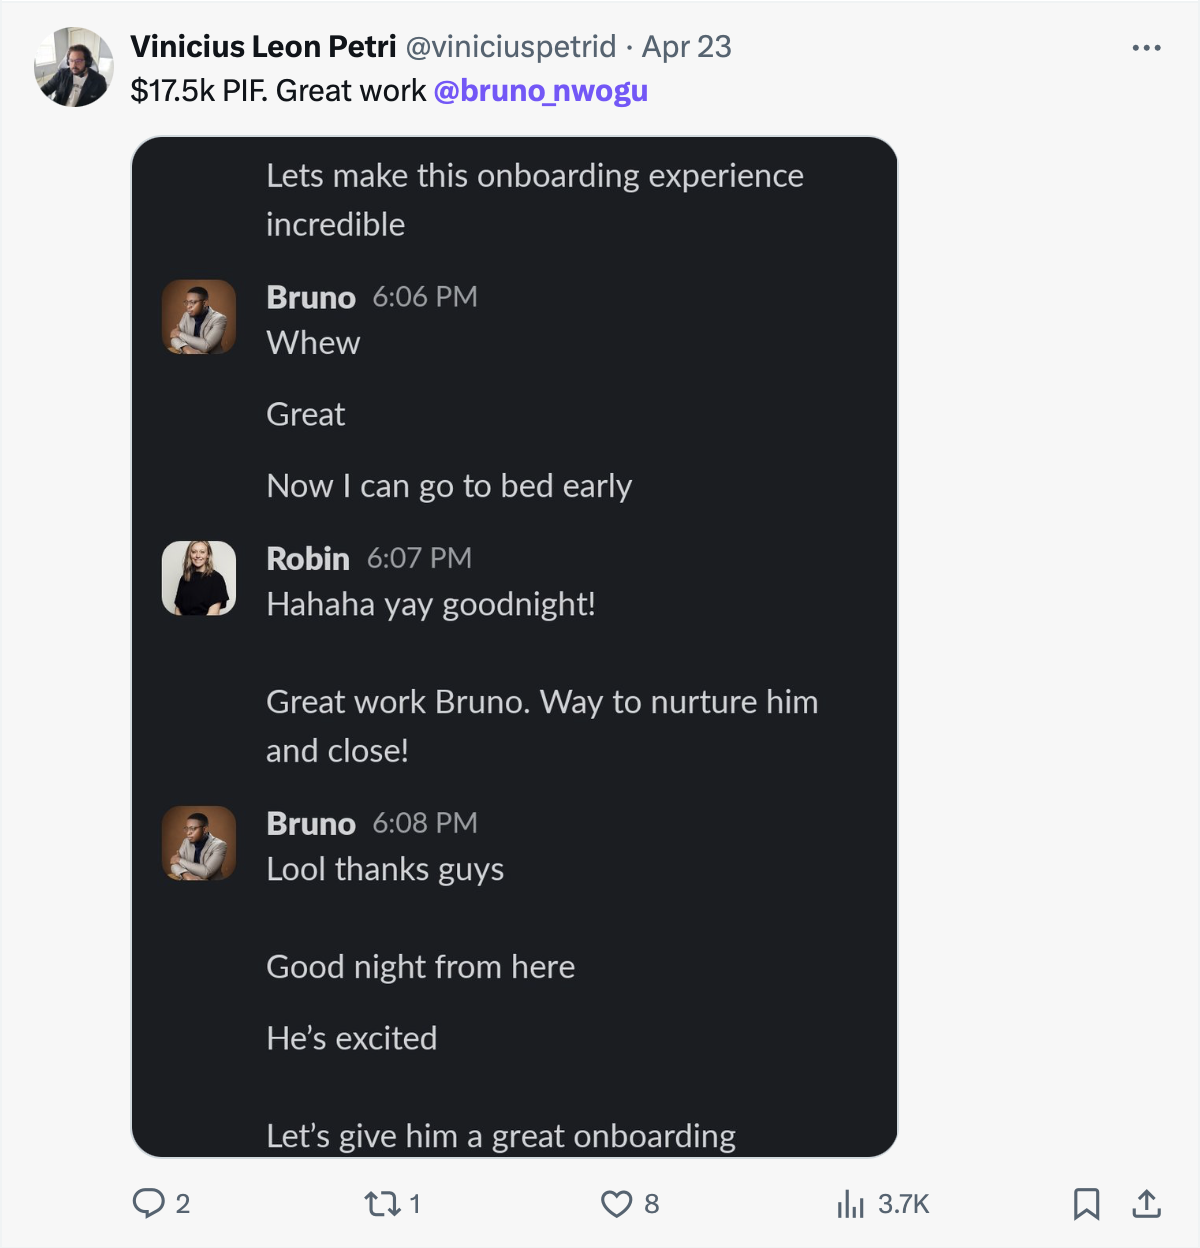Bookmark this tweet
Screen dimensions: 1200x1248
1086,1204
